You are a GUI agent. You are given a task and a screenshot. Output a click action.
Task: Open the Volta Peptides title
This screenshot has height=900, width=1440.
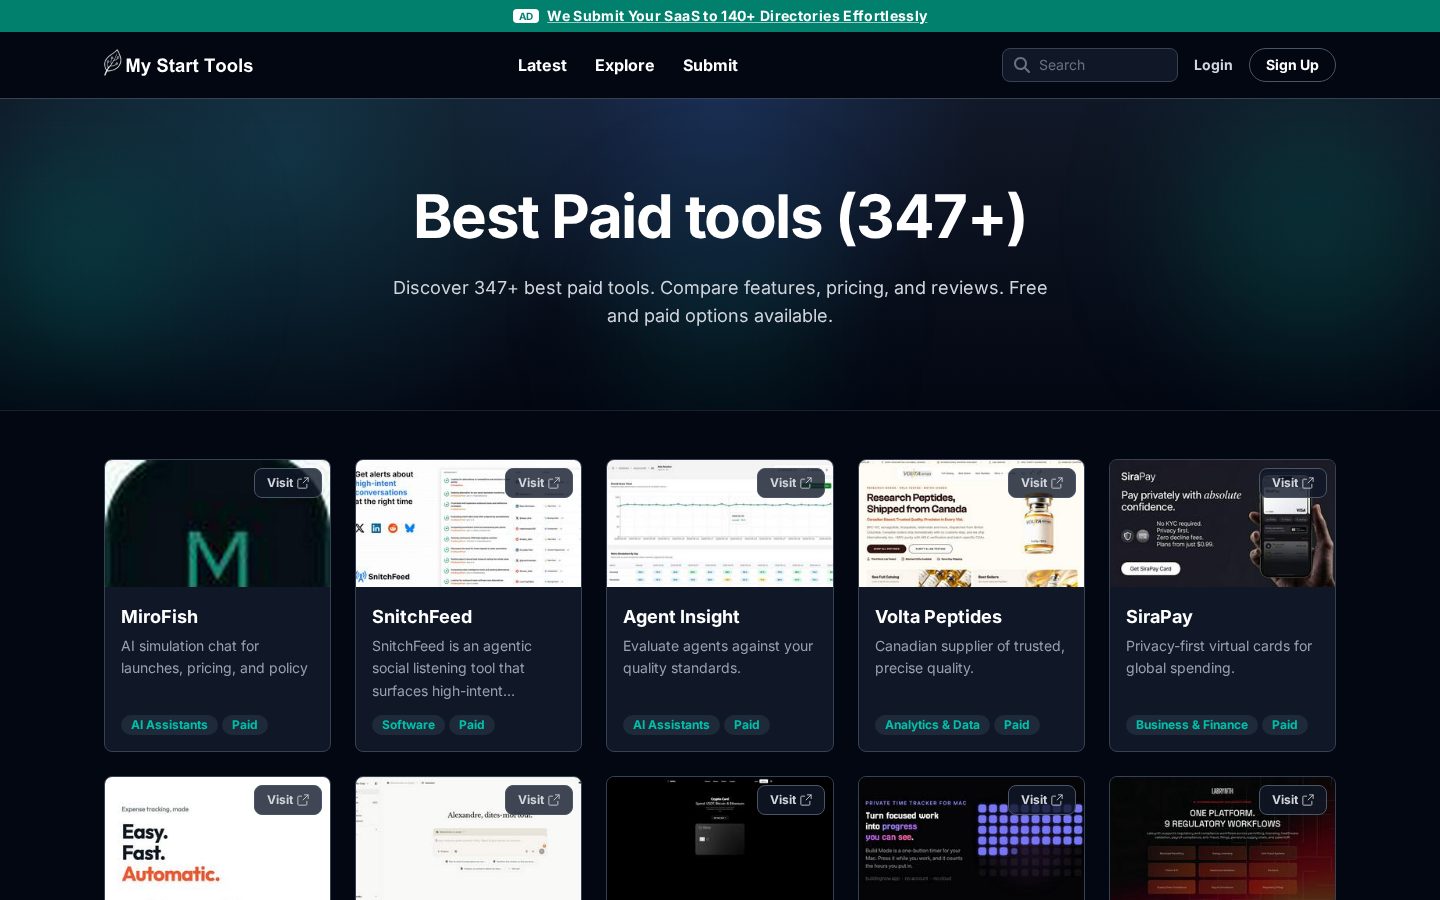click(x=938, y=617)
